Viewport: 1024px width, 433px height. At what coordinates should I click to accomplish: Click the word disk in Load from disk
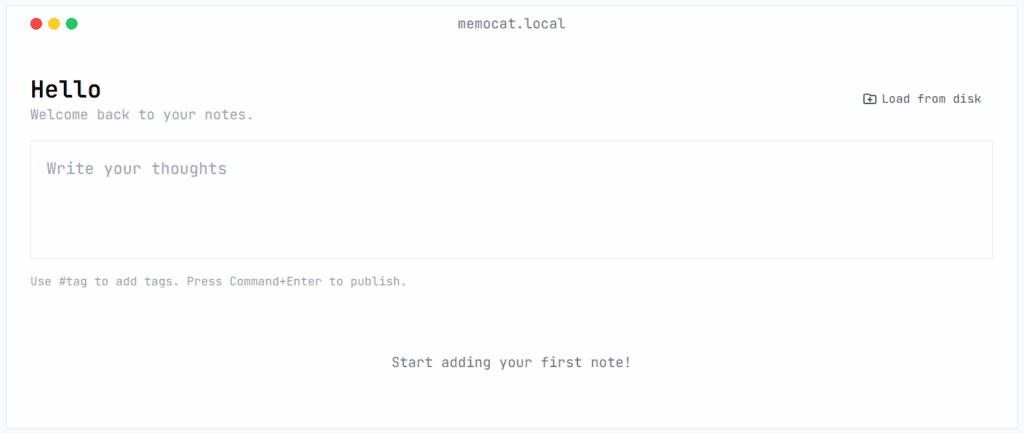968,99
